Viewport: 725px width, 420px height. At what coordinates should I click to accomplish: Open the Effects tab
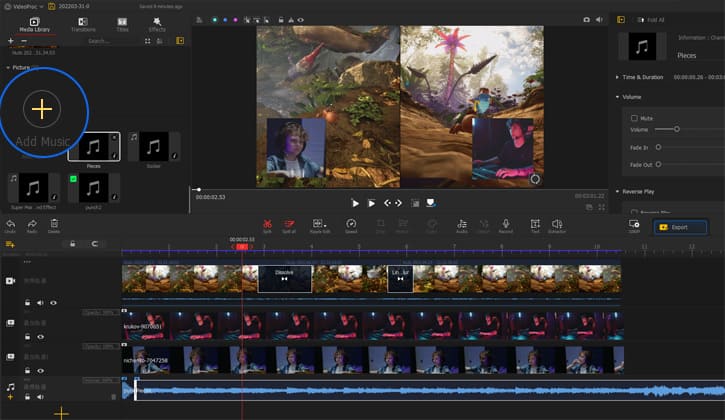click(x=157, y=24)
